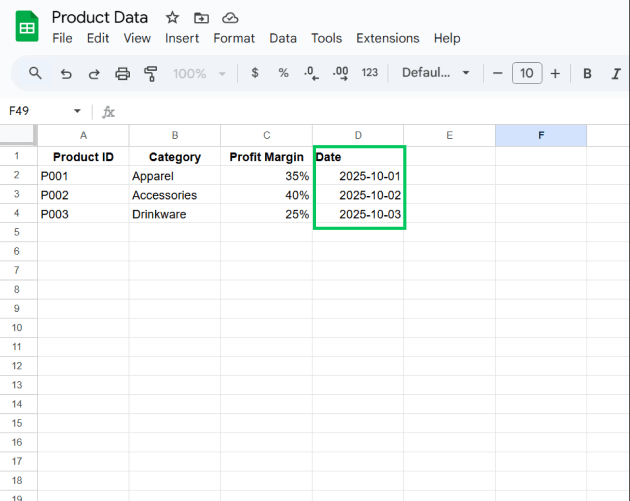
Task: Check the cloud save status icon
Action: [230, 18]
